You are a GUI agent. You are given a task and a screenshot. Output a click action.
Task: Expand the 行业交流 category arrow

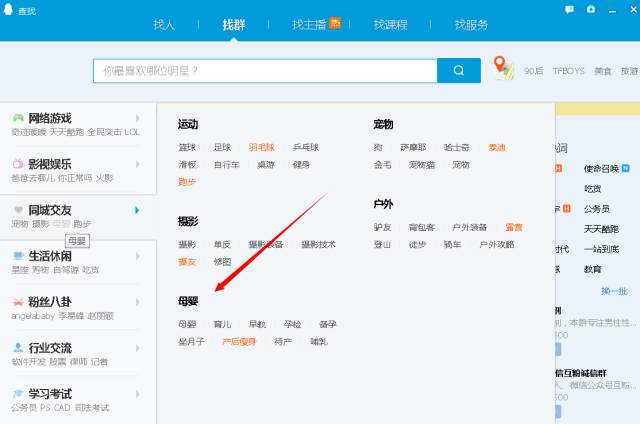coord(138,348)
